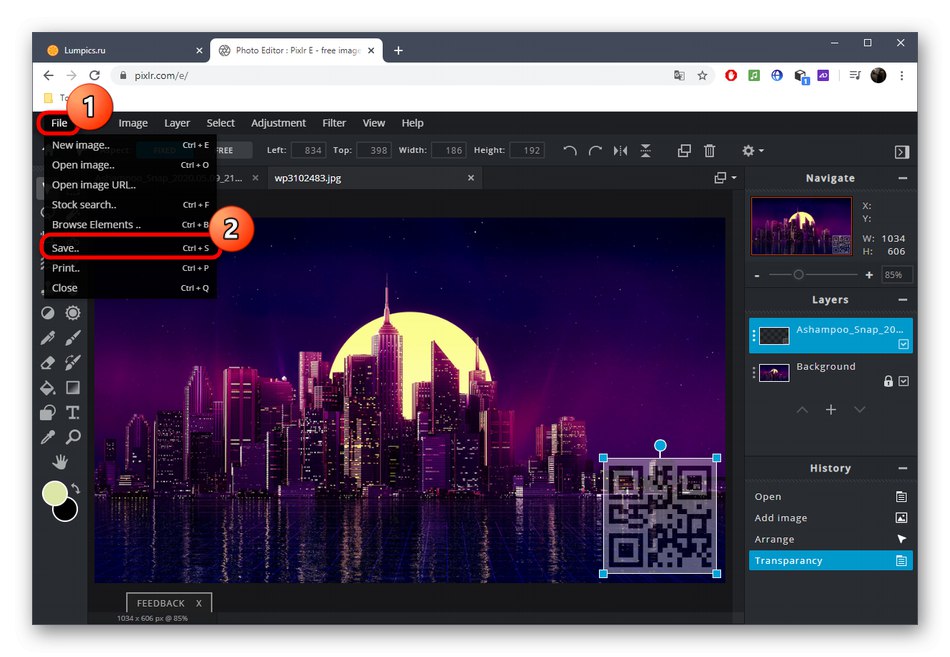Go back in browser history
950x657 pixels.
click(48, 75)
